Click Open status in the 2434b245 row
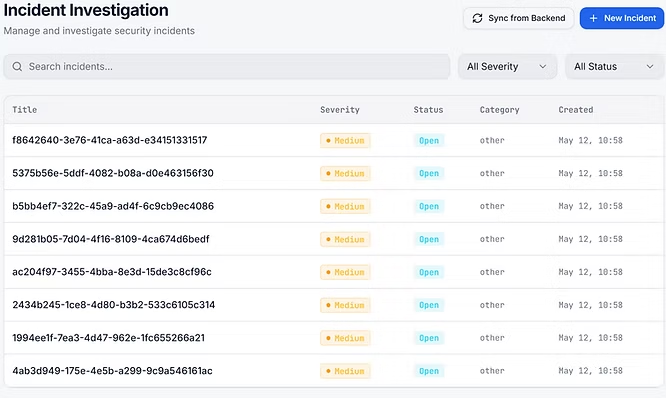 [x=429, y=305]
